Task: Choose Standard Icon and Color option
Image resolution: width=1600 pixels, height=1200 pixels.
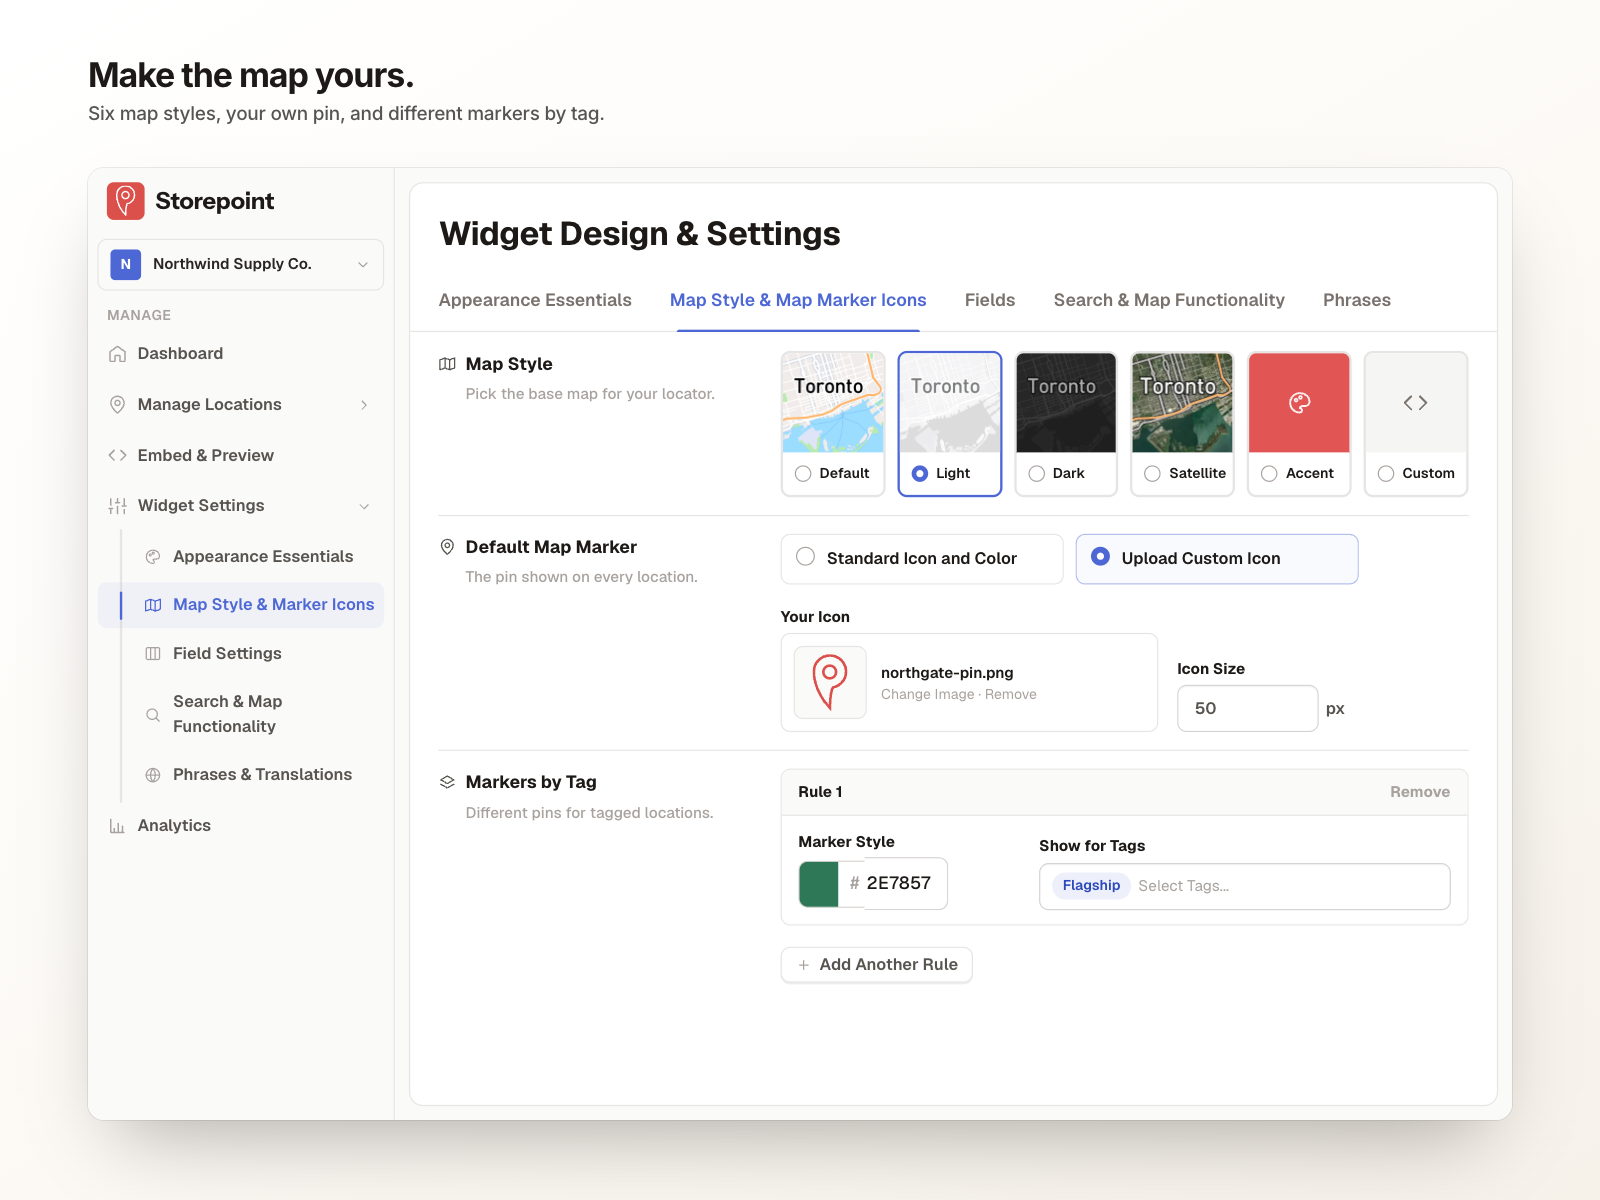Action: point(922,559)
